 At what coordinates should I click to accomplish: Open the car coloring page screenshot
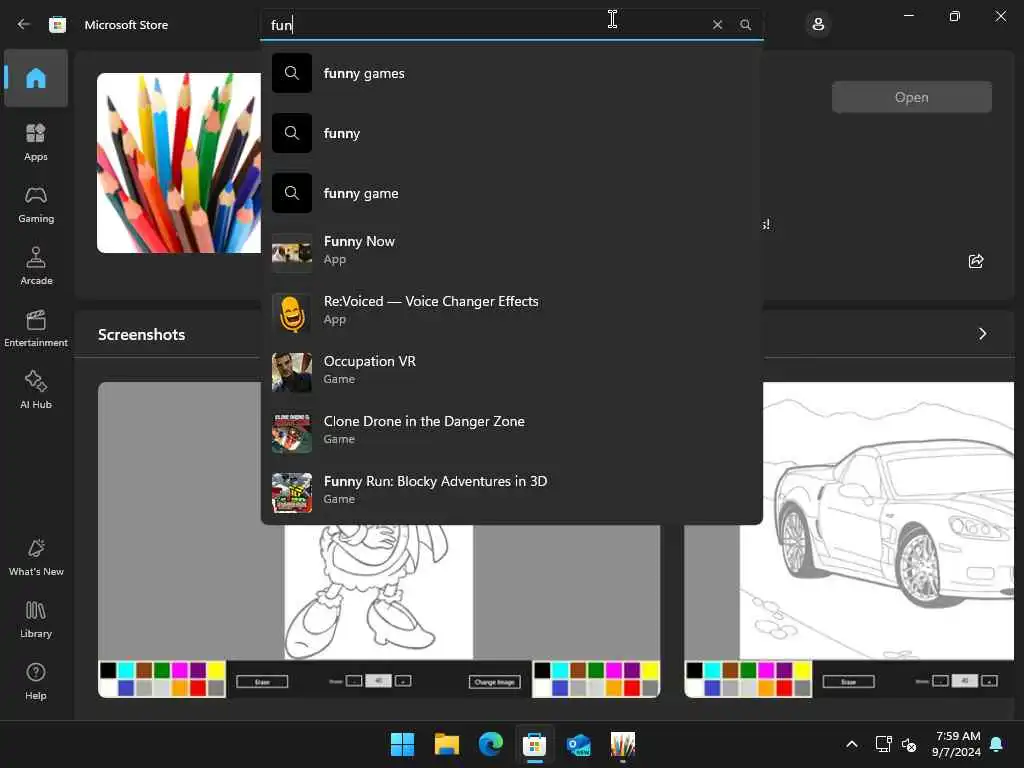pyautogui.click(x=849, y=539)
